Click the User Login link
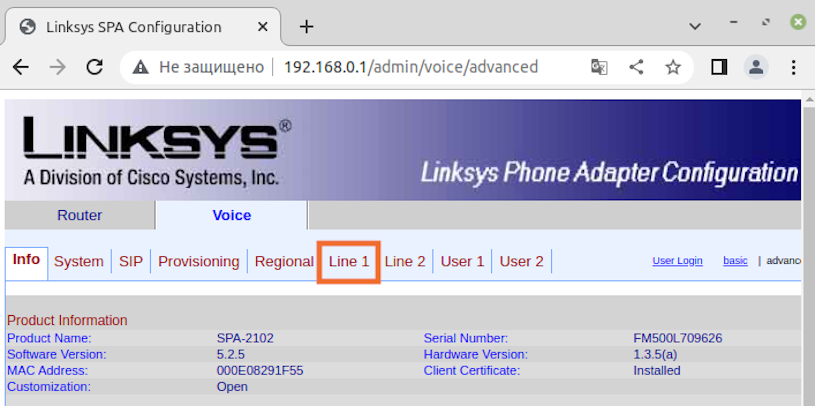 click(x=677, y=261)
